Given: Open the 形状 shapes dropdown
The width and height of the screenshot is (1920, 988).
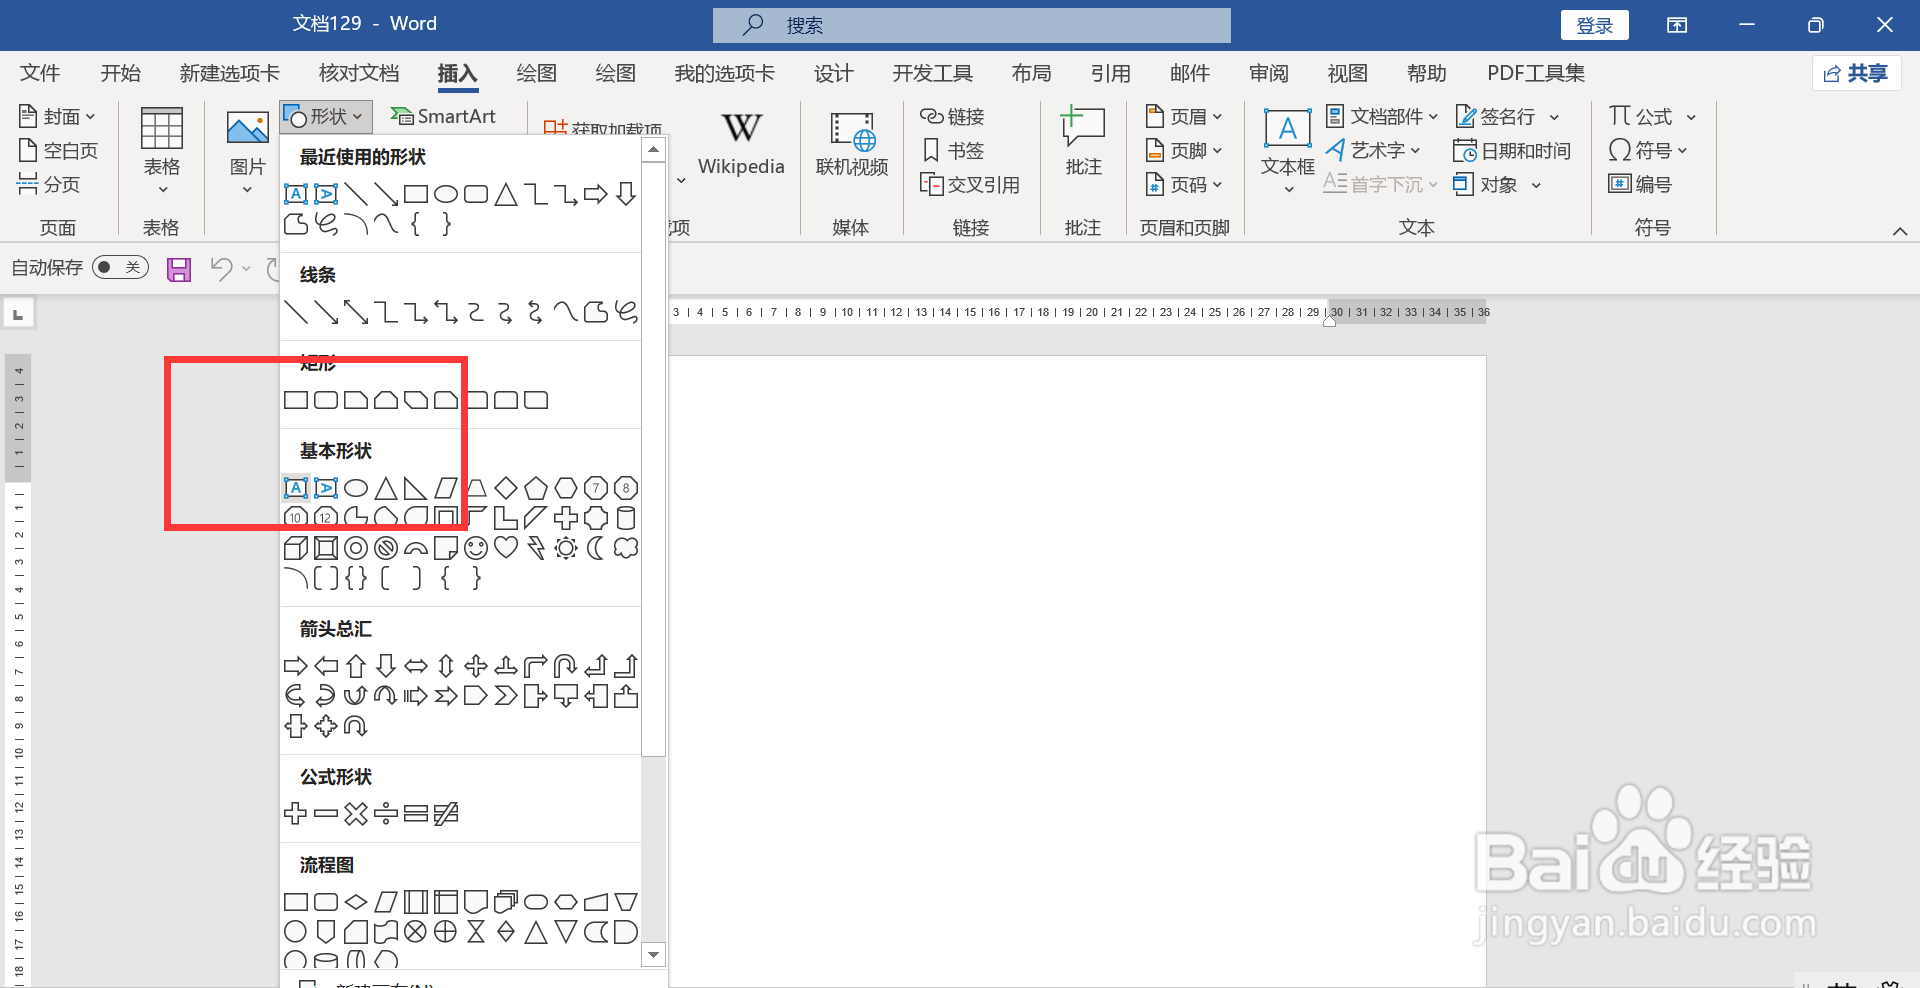Looking at the screenshot, I should [326, 117].
